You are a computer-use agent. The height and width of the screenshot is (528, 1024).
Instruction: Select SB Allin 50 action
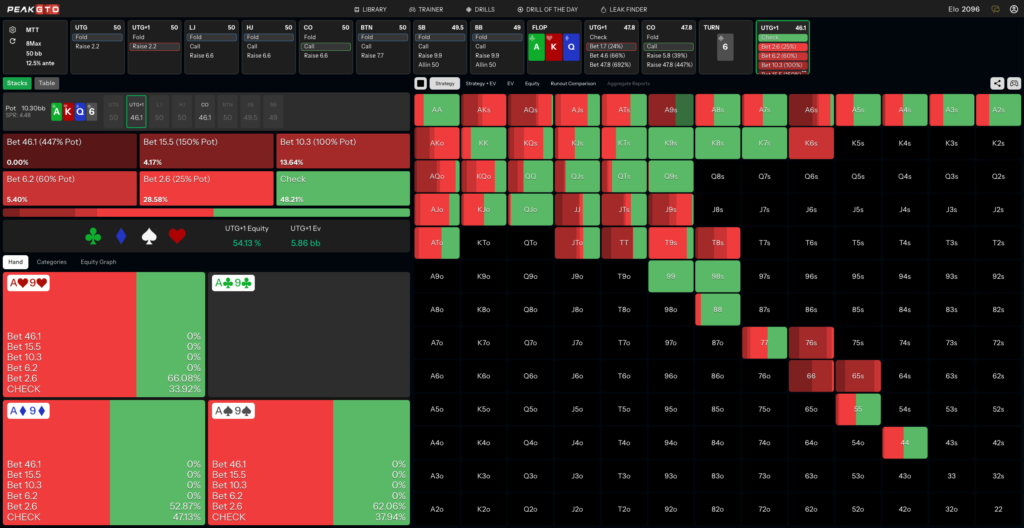438,65
